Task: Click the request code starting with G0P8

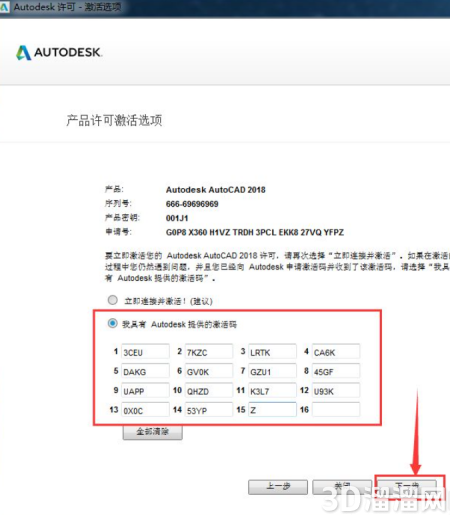Action: [255, 232]
